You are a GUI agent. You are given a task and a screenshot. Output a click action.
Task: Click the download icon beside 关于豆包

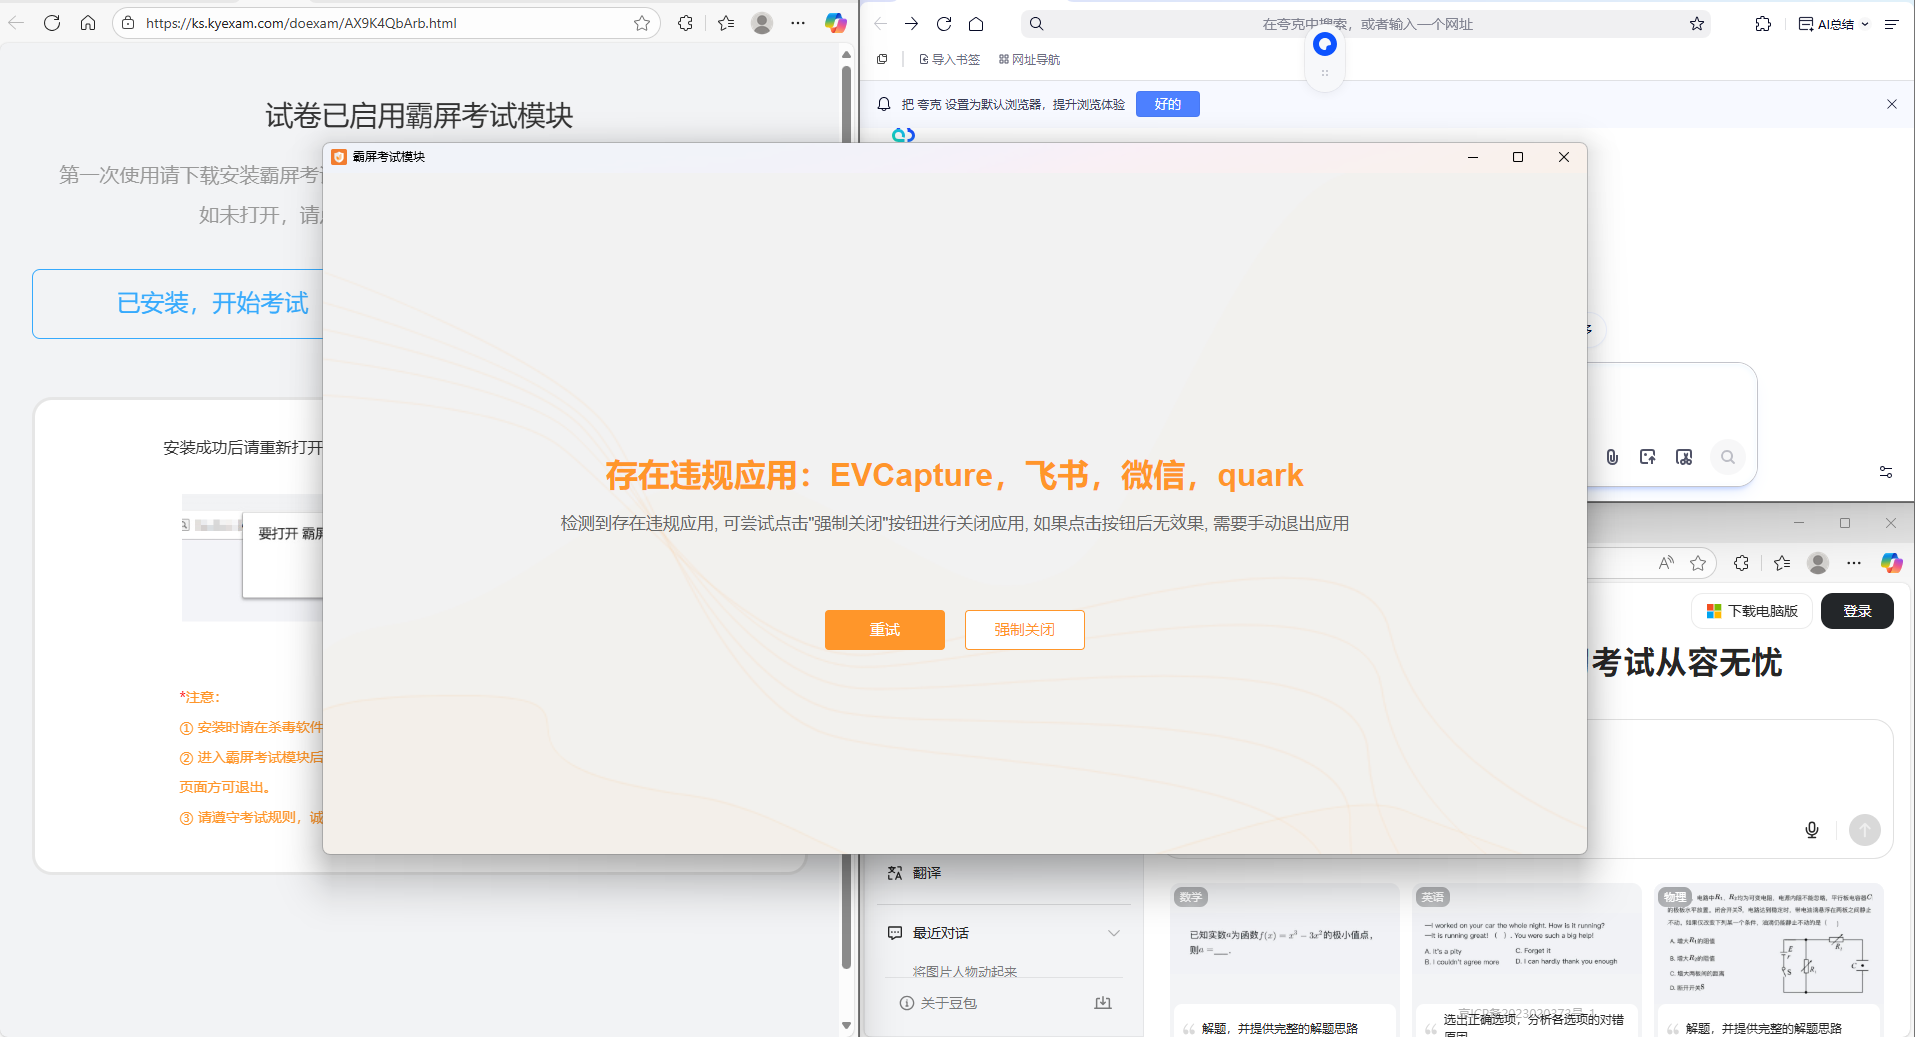pyautogui.click(x=1103, y=1002)
